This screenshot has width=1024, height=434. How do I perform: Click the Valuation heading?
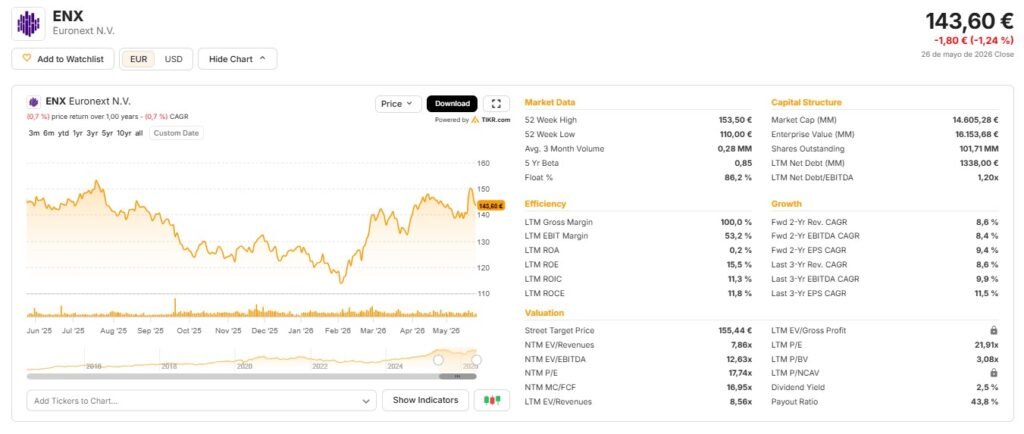pos(544,313)
